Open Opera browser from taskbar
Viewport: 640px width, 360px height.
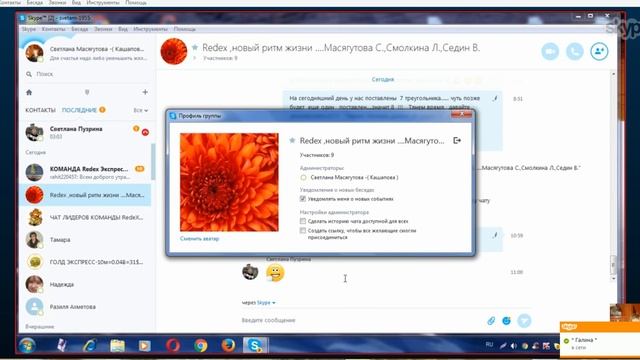point(173,346)
